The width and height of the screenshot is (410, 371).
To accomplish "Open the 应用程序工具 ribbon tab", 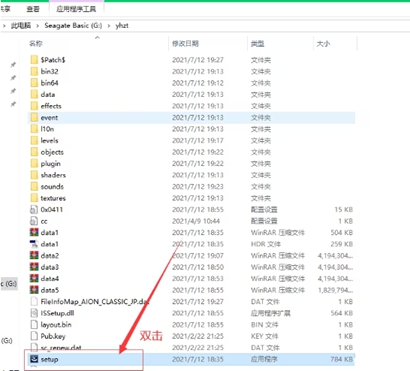I will click(x=76, y=9).
